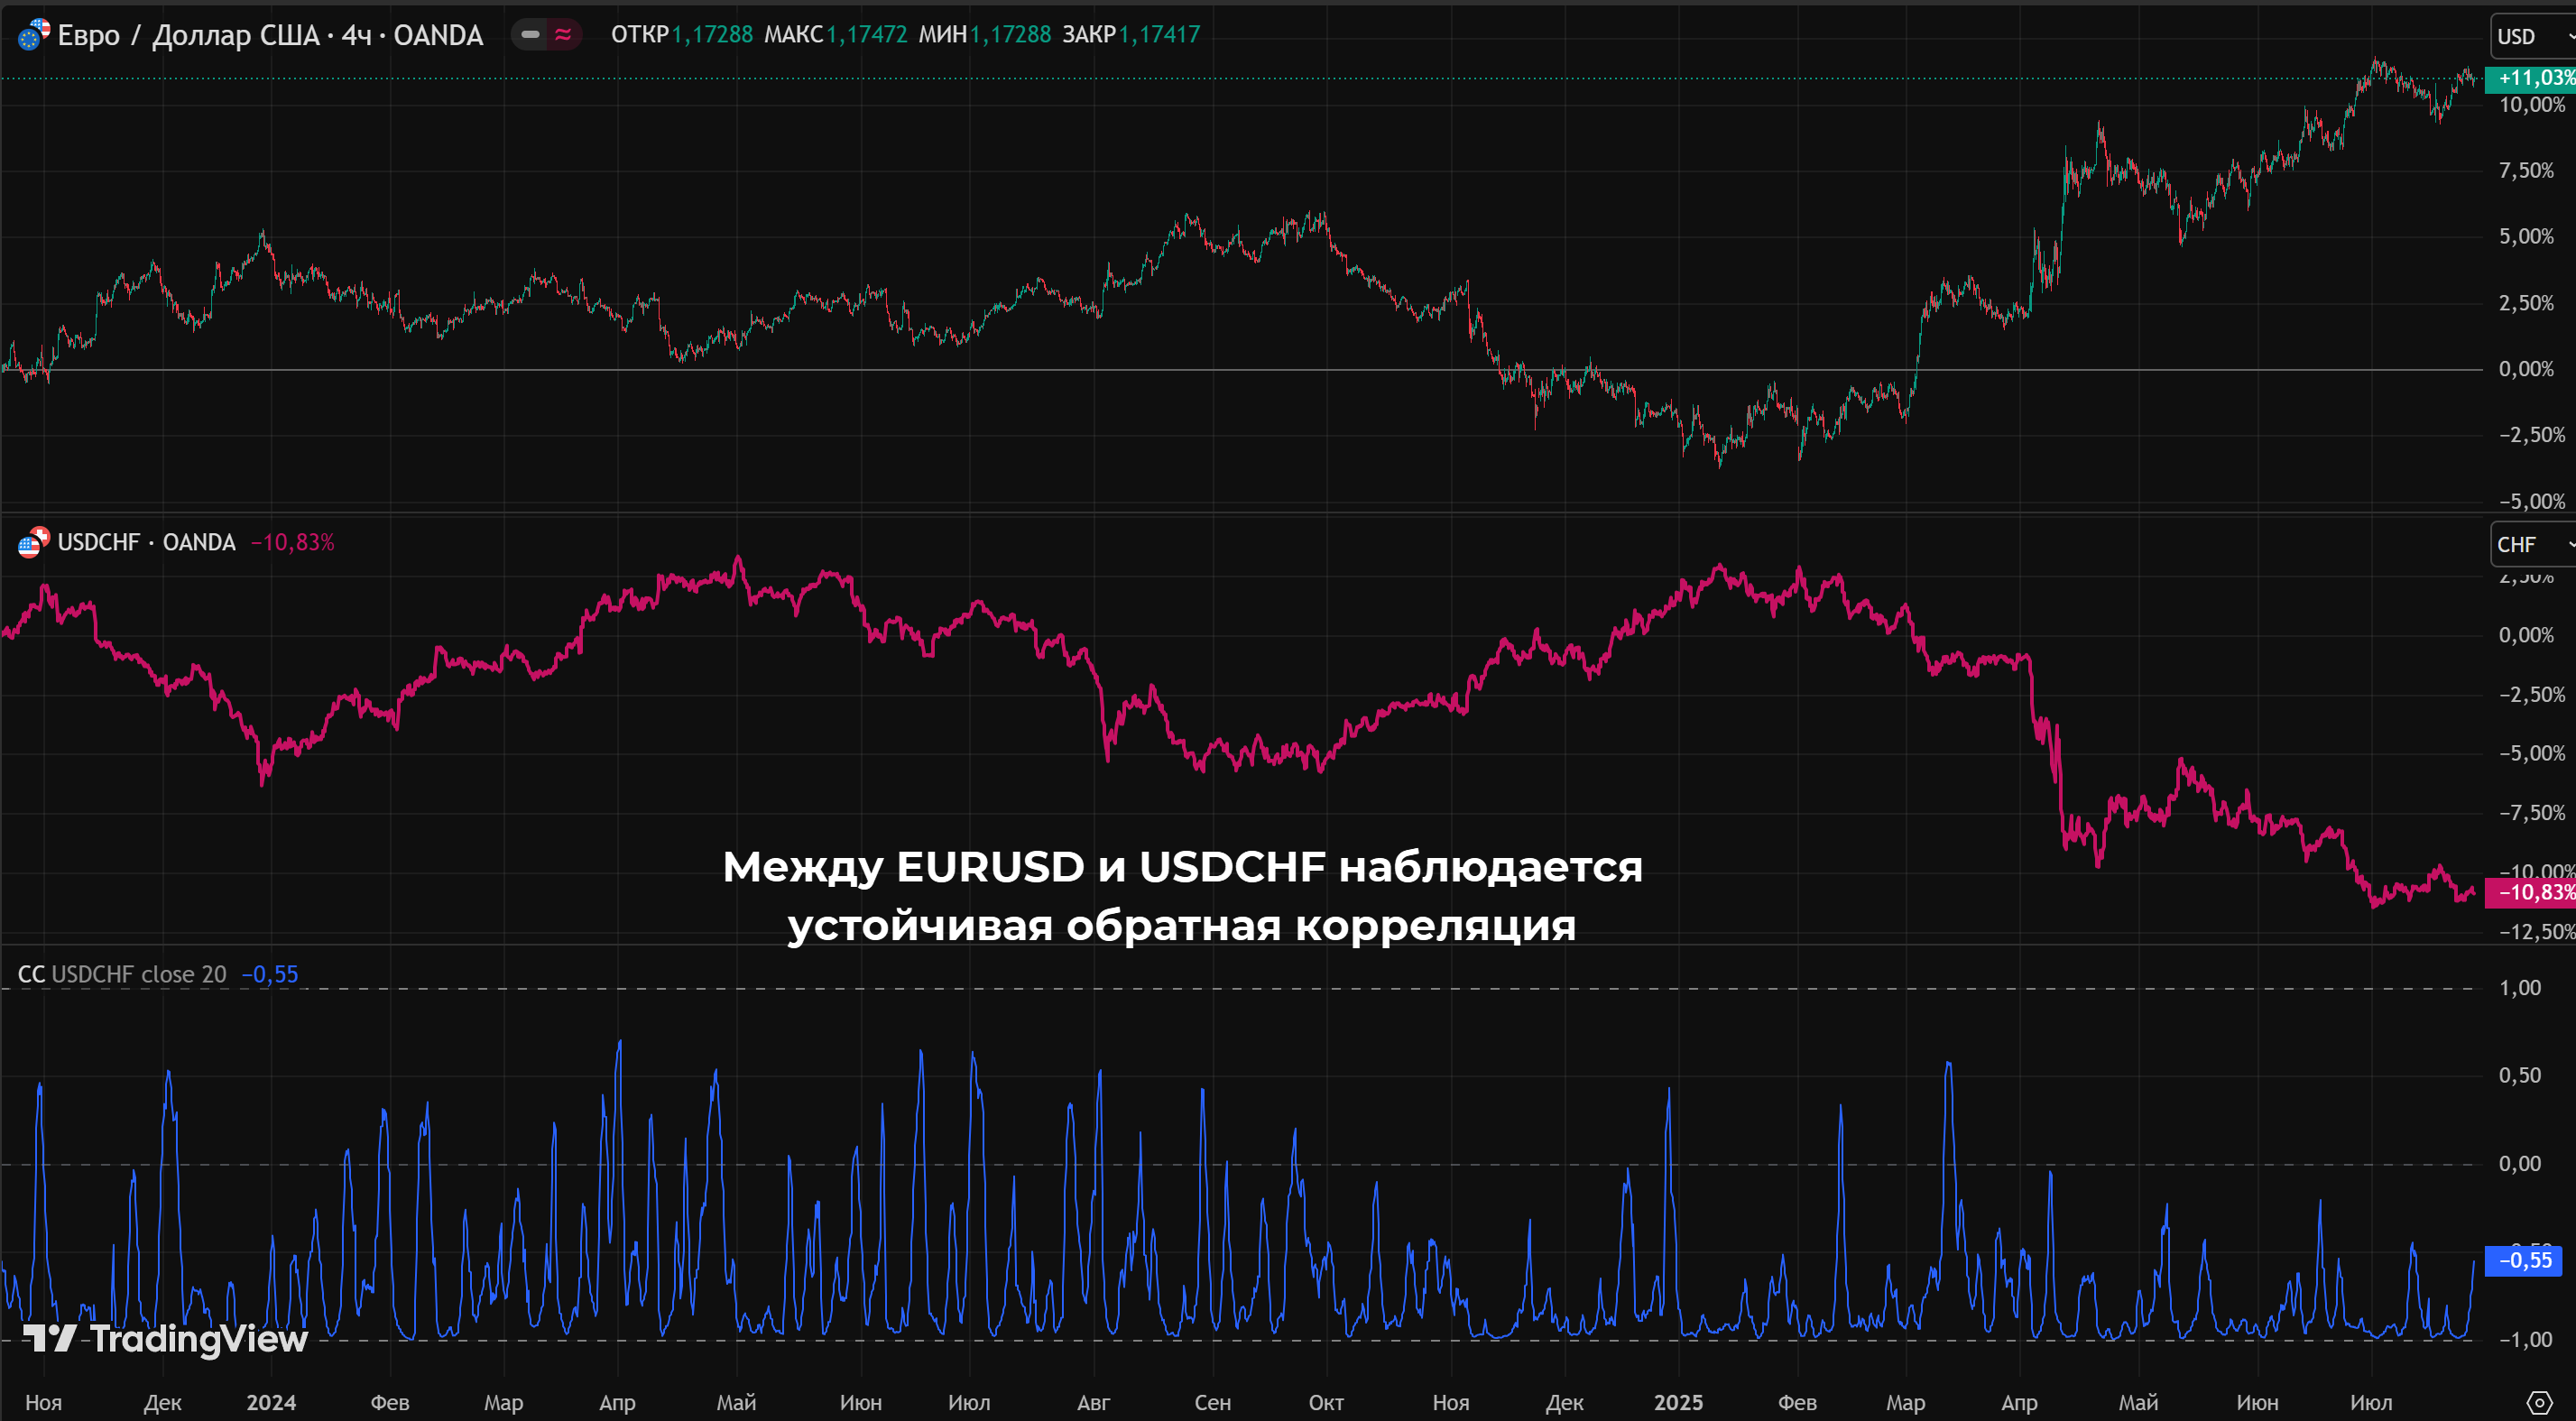Screen dimensions: 2576x1421
Task: Click the EUR/USD flag pair icon
Action: coord(33,35)
